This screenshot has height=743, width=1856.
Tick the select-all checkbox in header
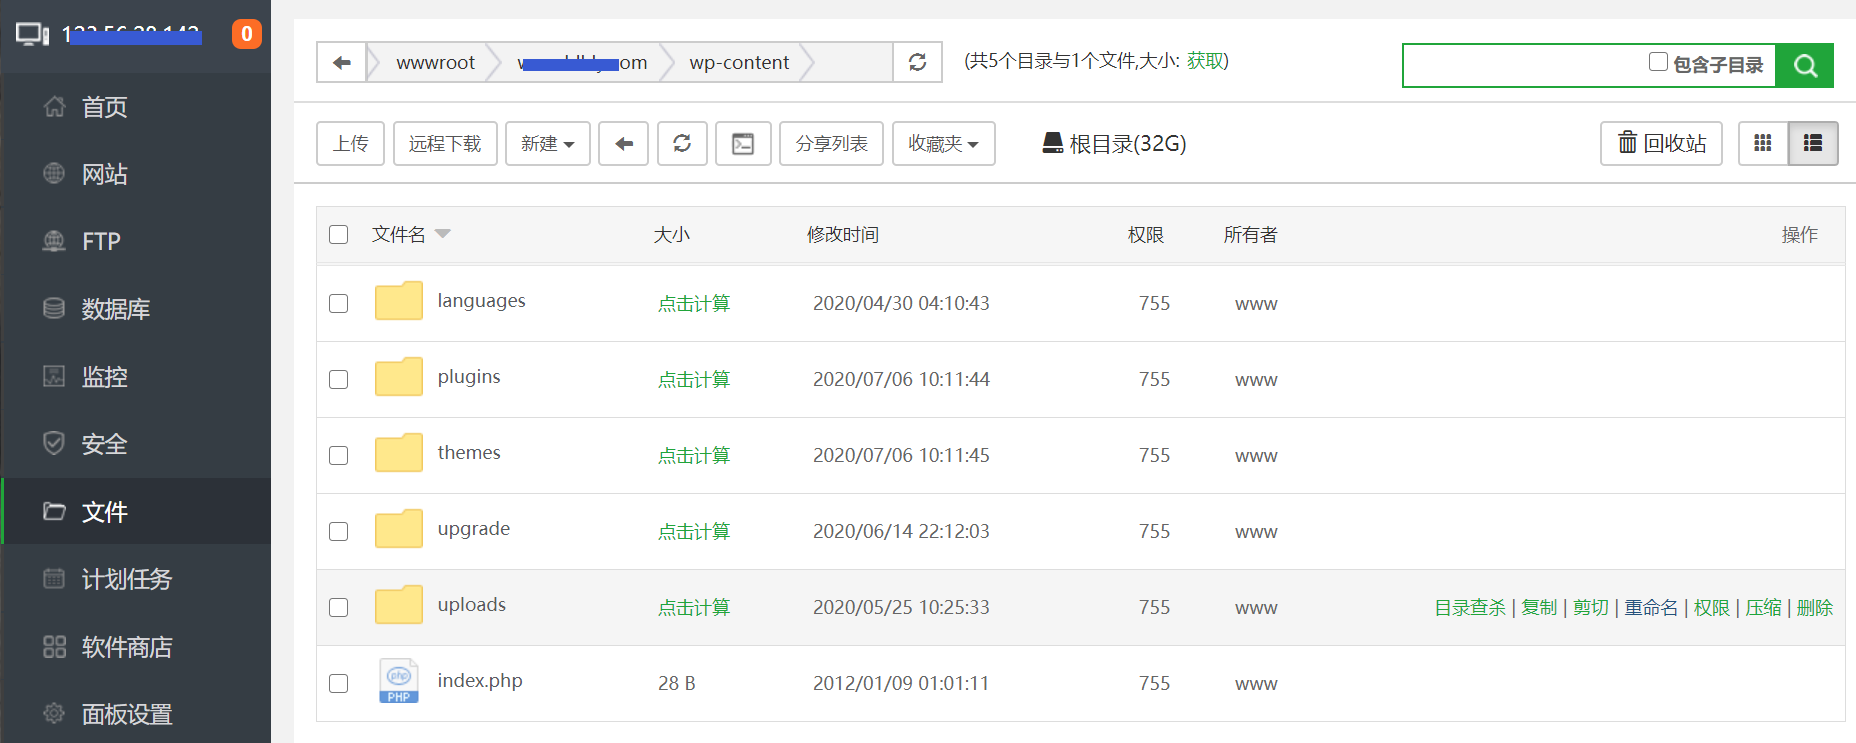339,234
